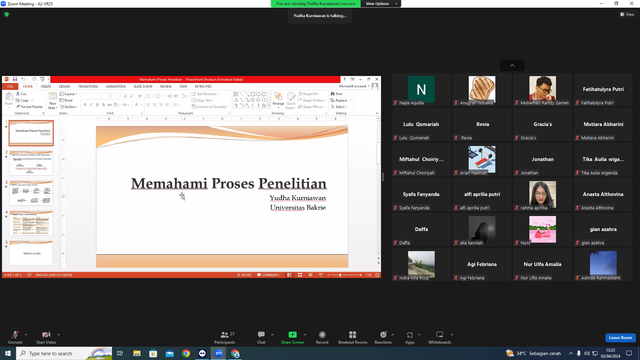Switch to the TRANSITIONS ribbon tab
The width and height of the screenshot is (640, 360).
[x=88, y=87]
